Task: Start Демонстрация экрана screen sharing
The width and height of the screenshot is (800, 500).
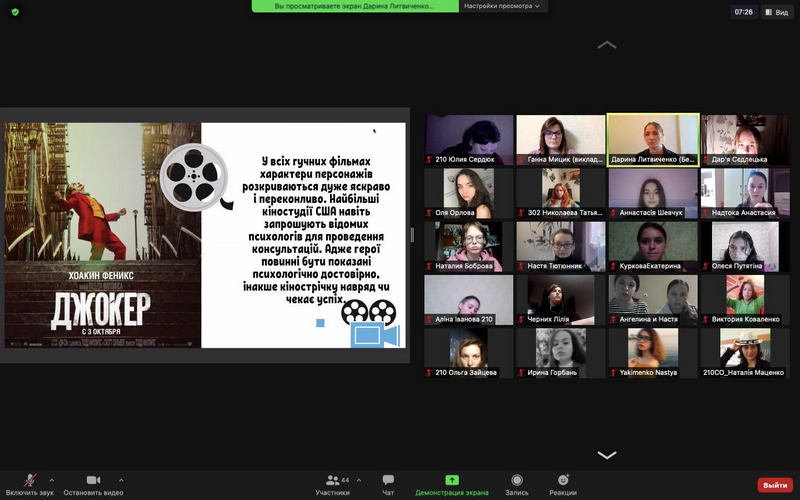Action: [452, 485]
